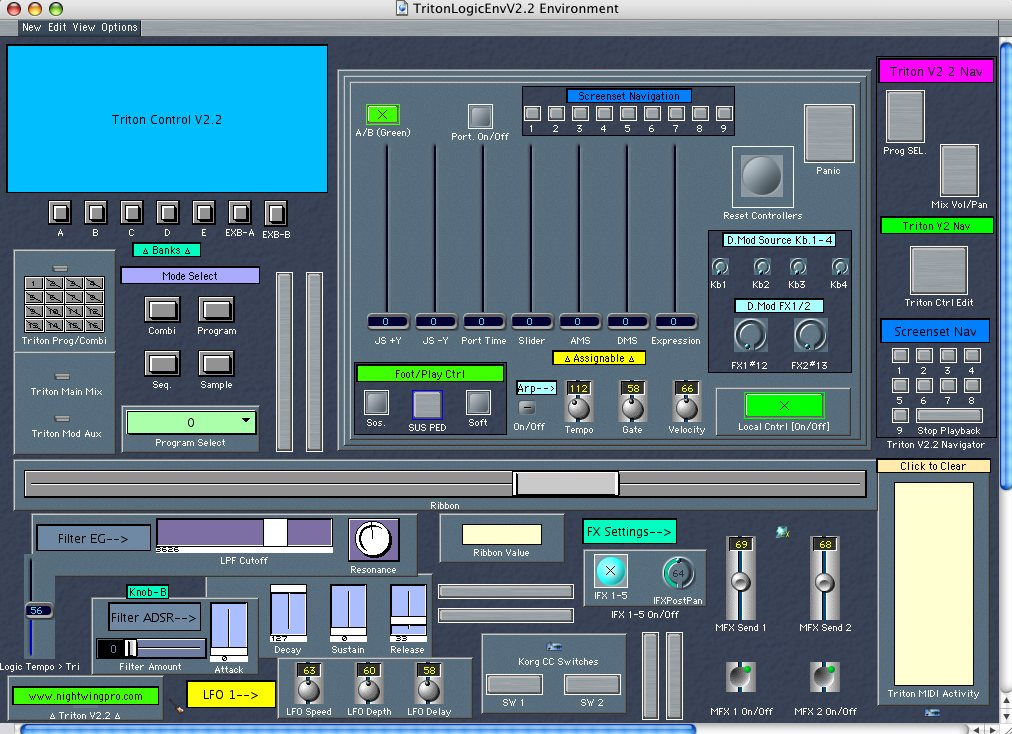Viewport: 1012px width, 734px height.
Task: Click the Resonance dial
Action: point(374,539)
